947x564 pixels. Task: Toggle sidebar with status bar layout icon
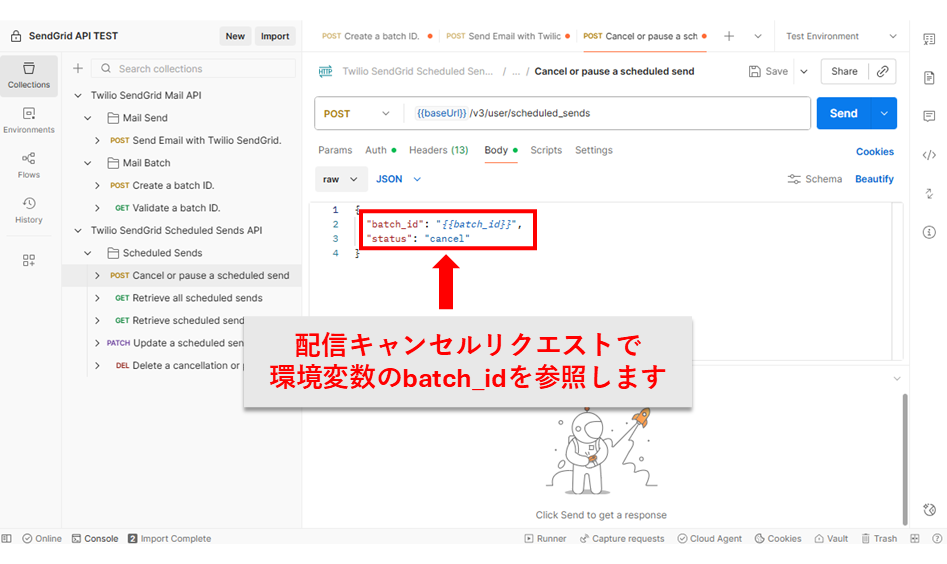(7, 539)
